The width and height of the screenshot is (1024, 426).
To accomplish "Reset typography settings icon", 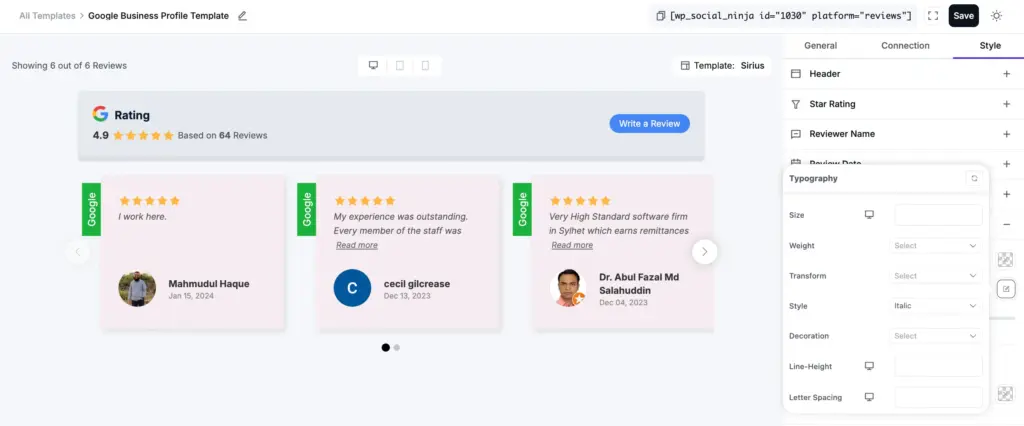I will click(x=974, y=178).
